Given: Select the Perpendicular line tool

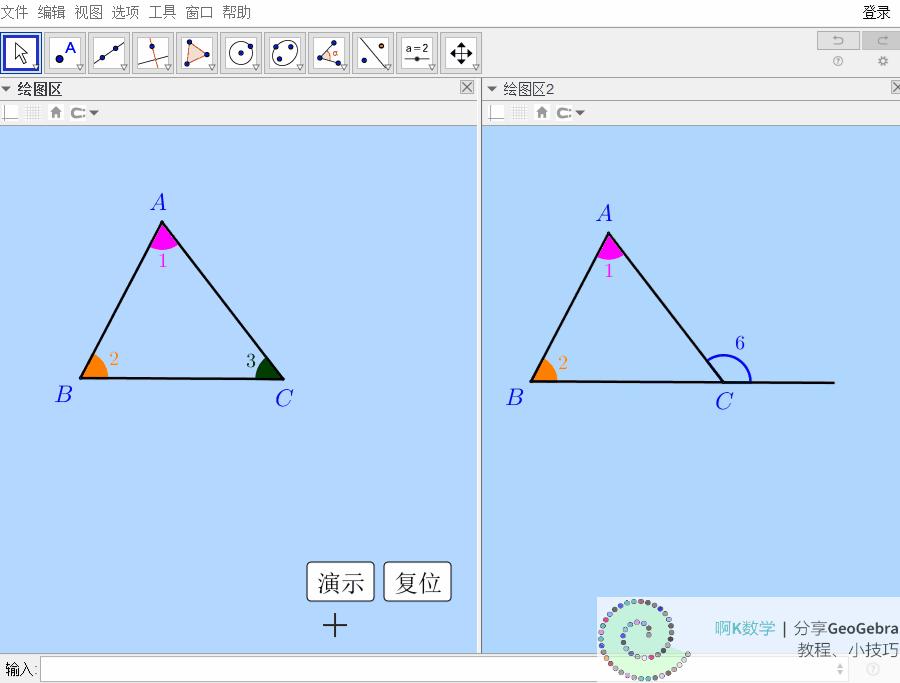Looking at the screenshot, I should point(153,53).
